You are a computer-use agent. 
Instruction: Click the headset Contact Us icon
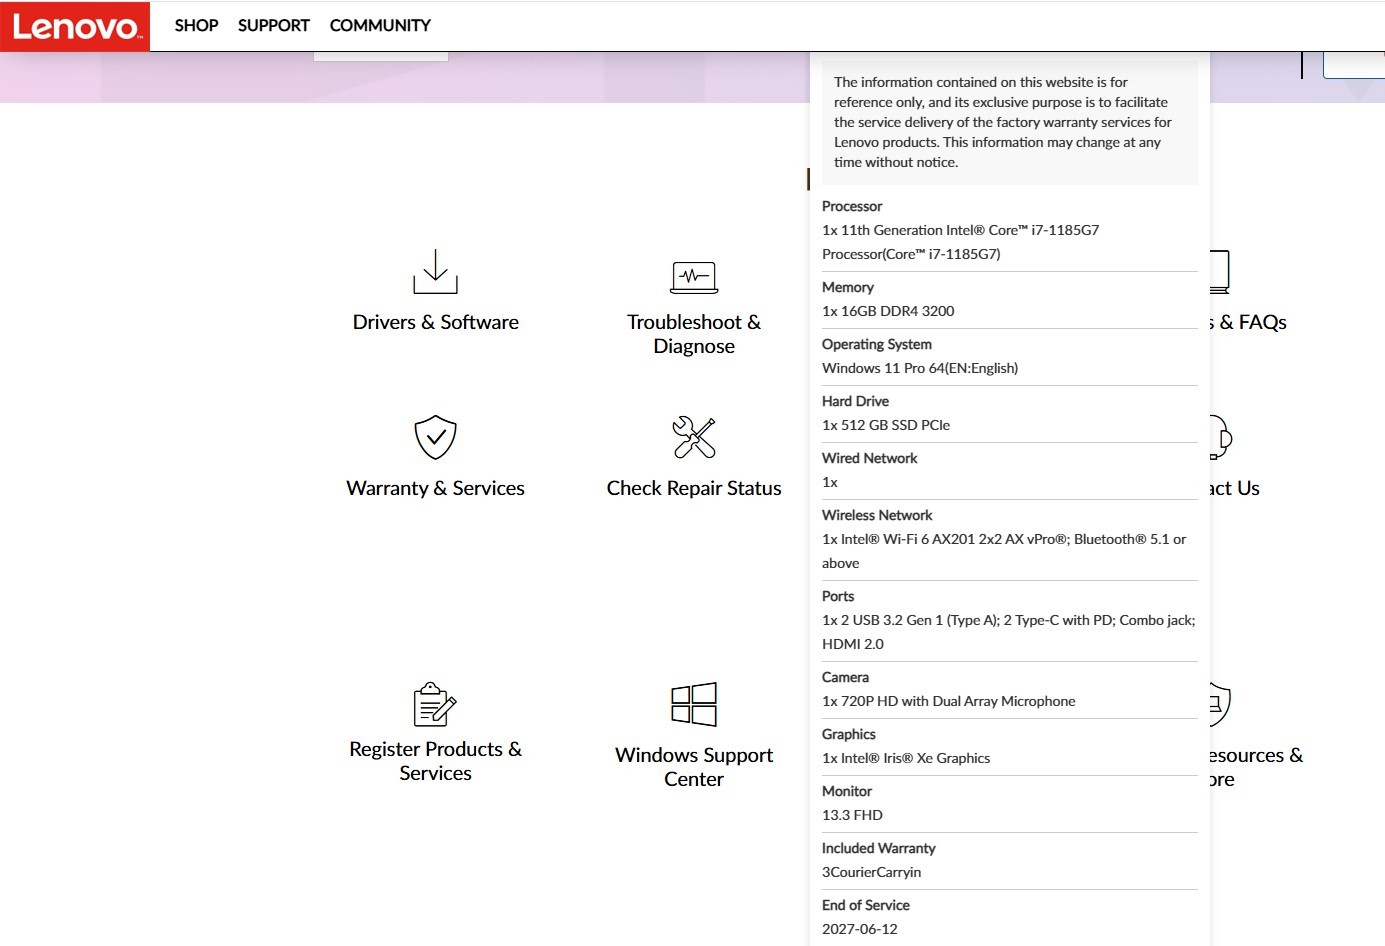1221,437
